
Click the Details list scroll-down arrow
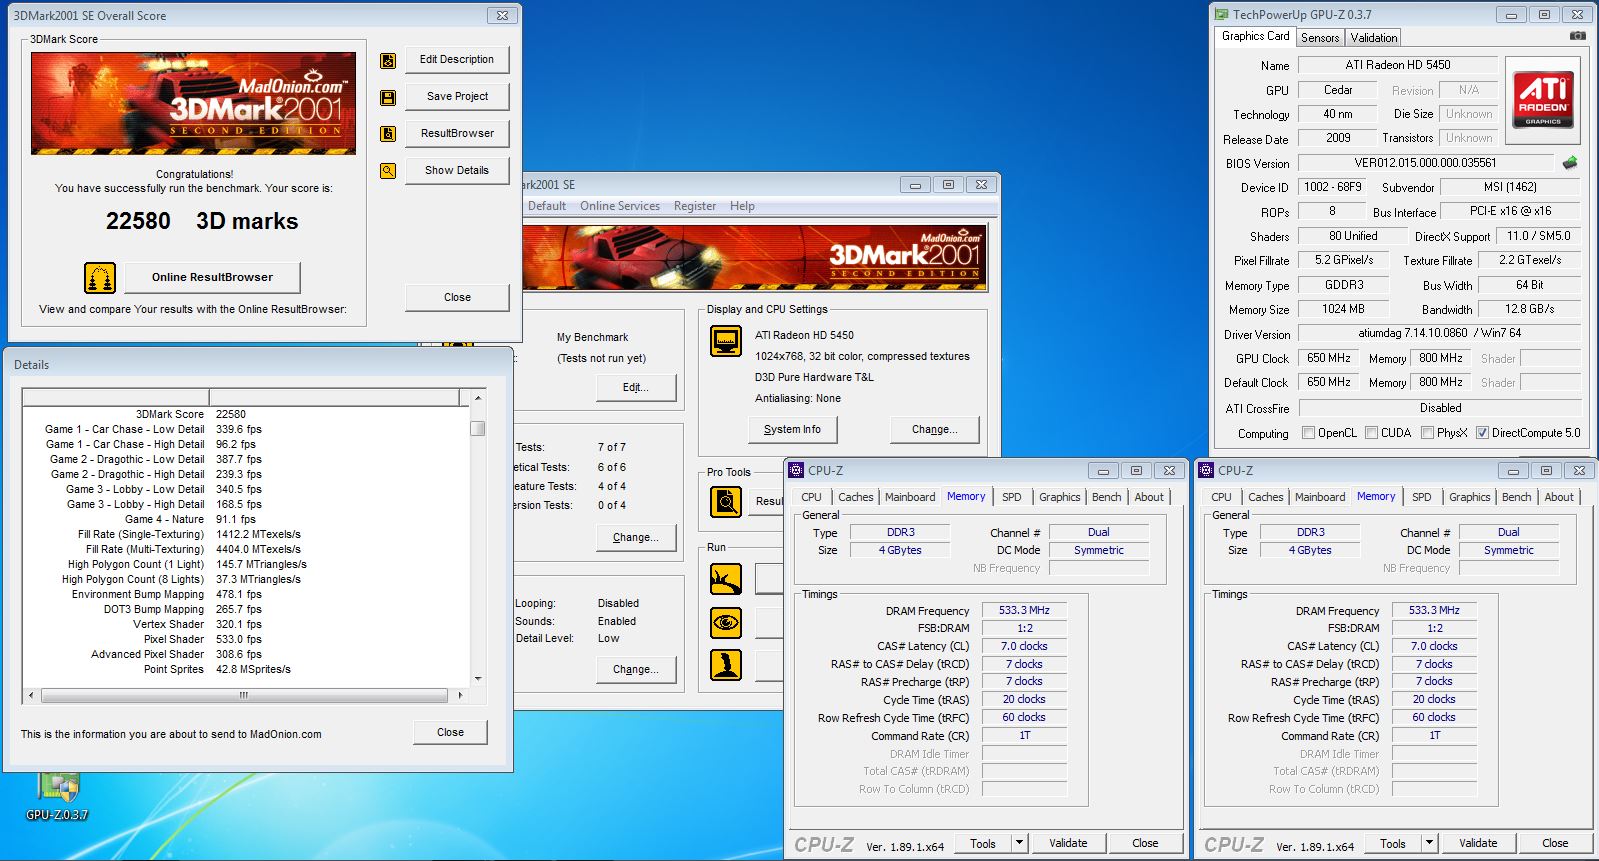(x=478, y=678)
